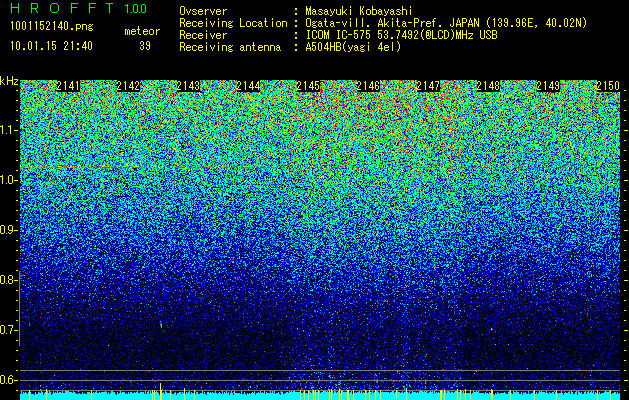
Task: Select the filename 1001152140.png
Action: [x=52, y=27]
